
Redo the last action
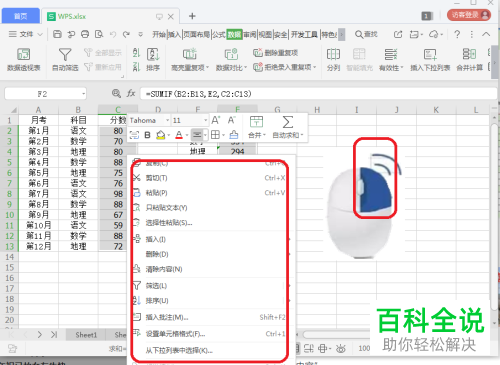[126, 34]
